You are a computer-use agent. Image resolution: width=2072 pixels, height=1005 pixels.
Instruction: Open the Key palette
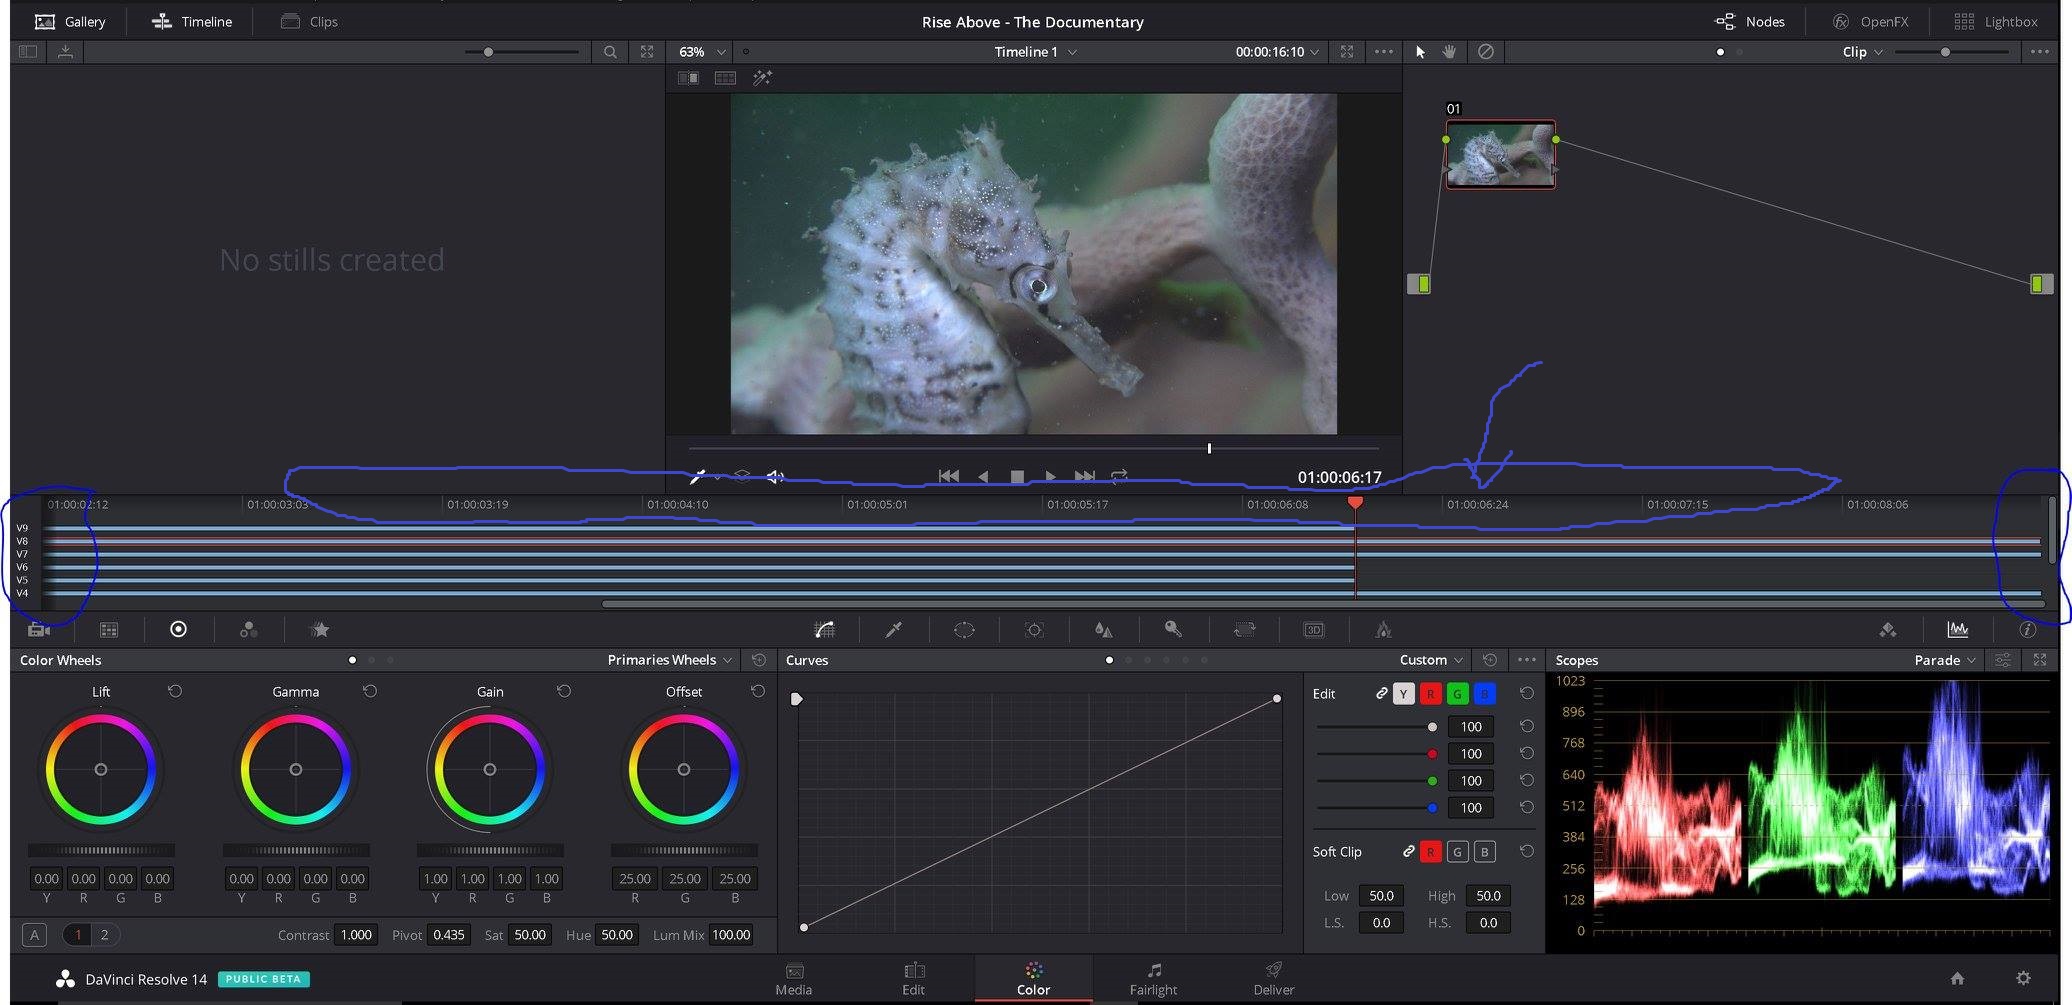(x=1173, y=629)
